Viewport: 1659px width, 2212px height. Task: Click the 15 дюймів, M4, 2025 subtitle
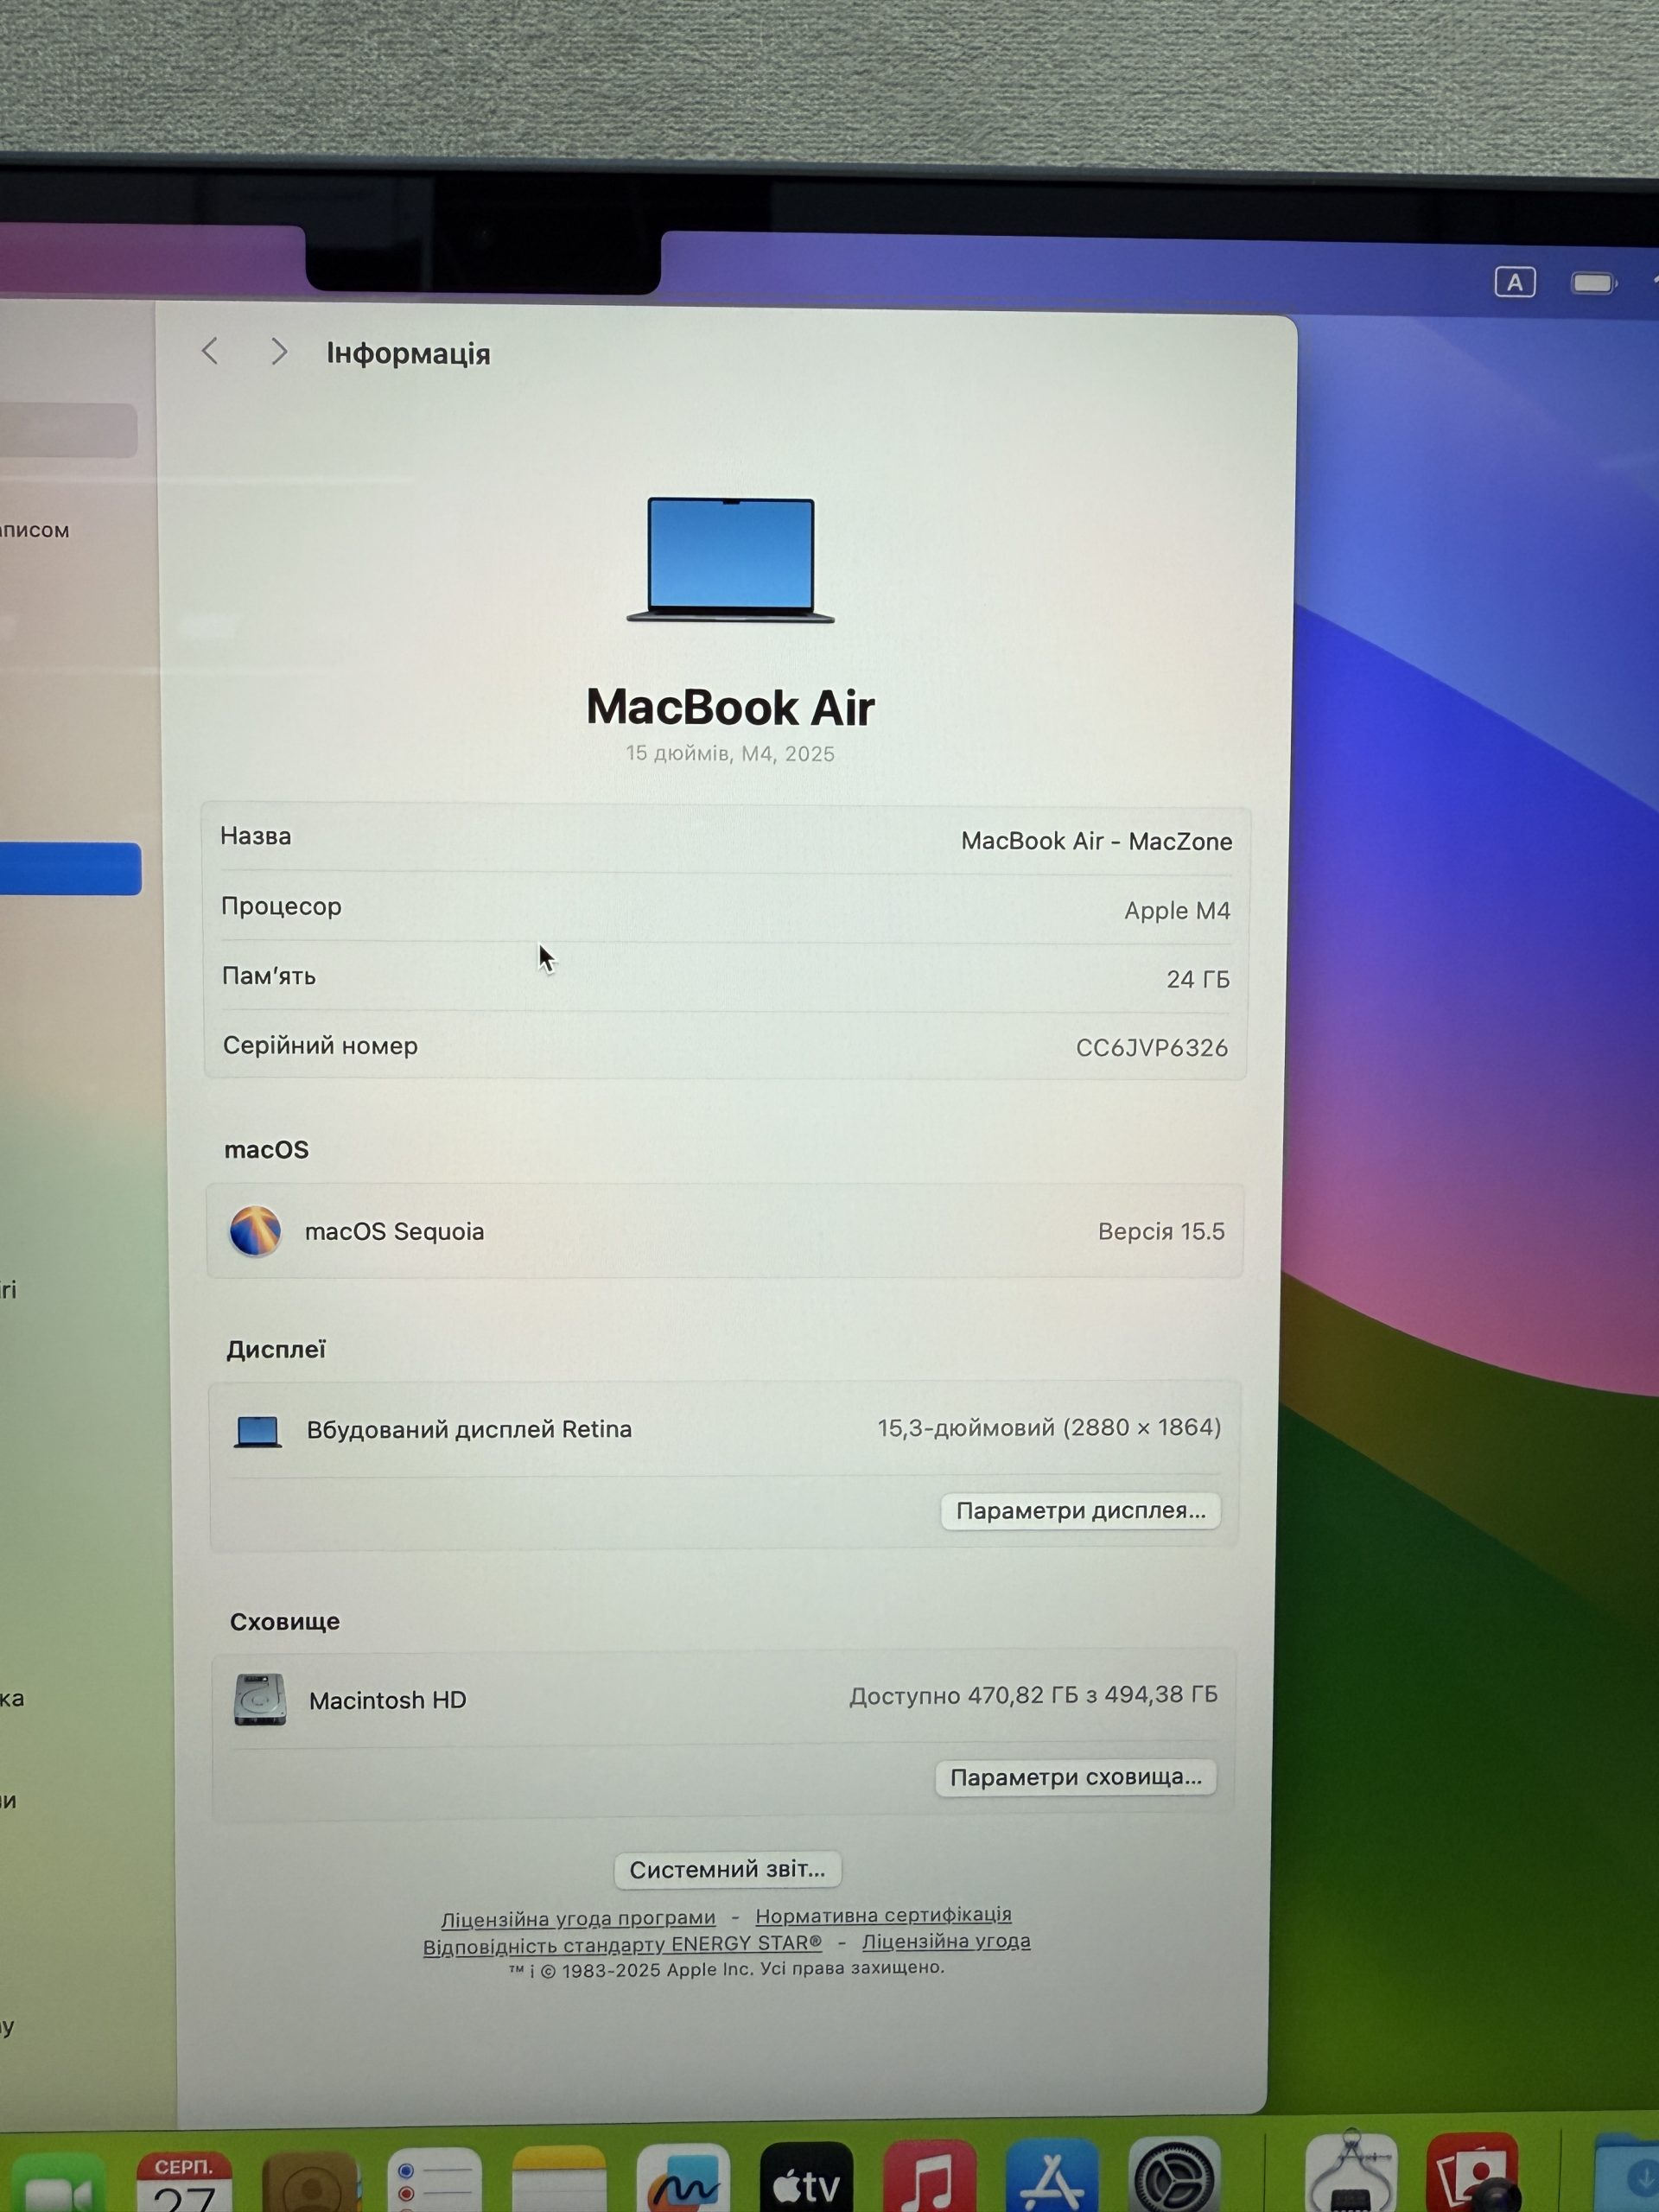[730, 753]
